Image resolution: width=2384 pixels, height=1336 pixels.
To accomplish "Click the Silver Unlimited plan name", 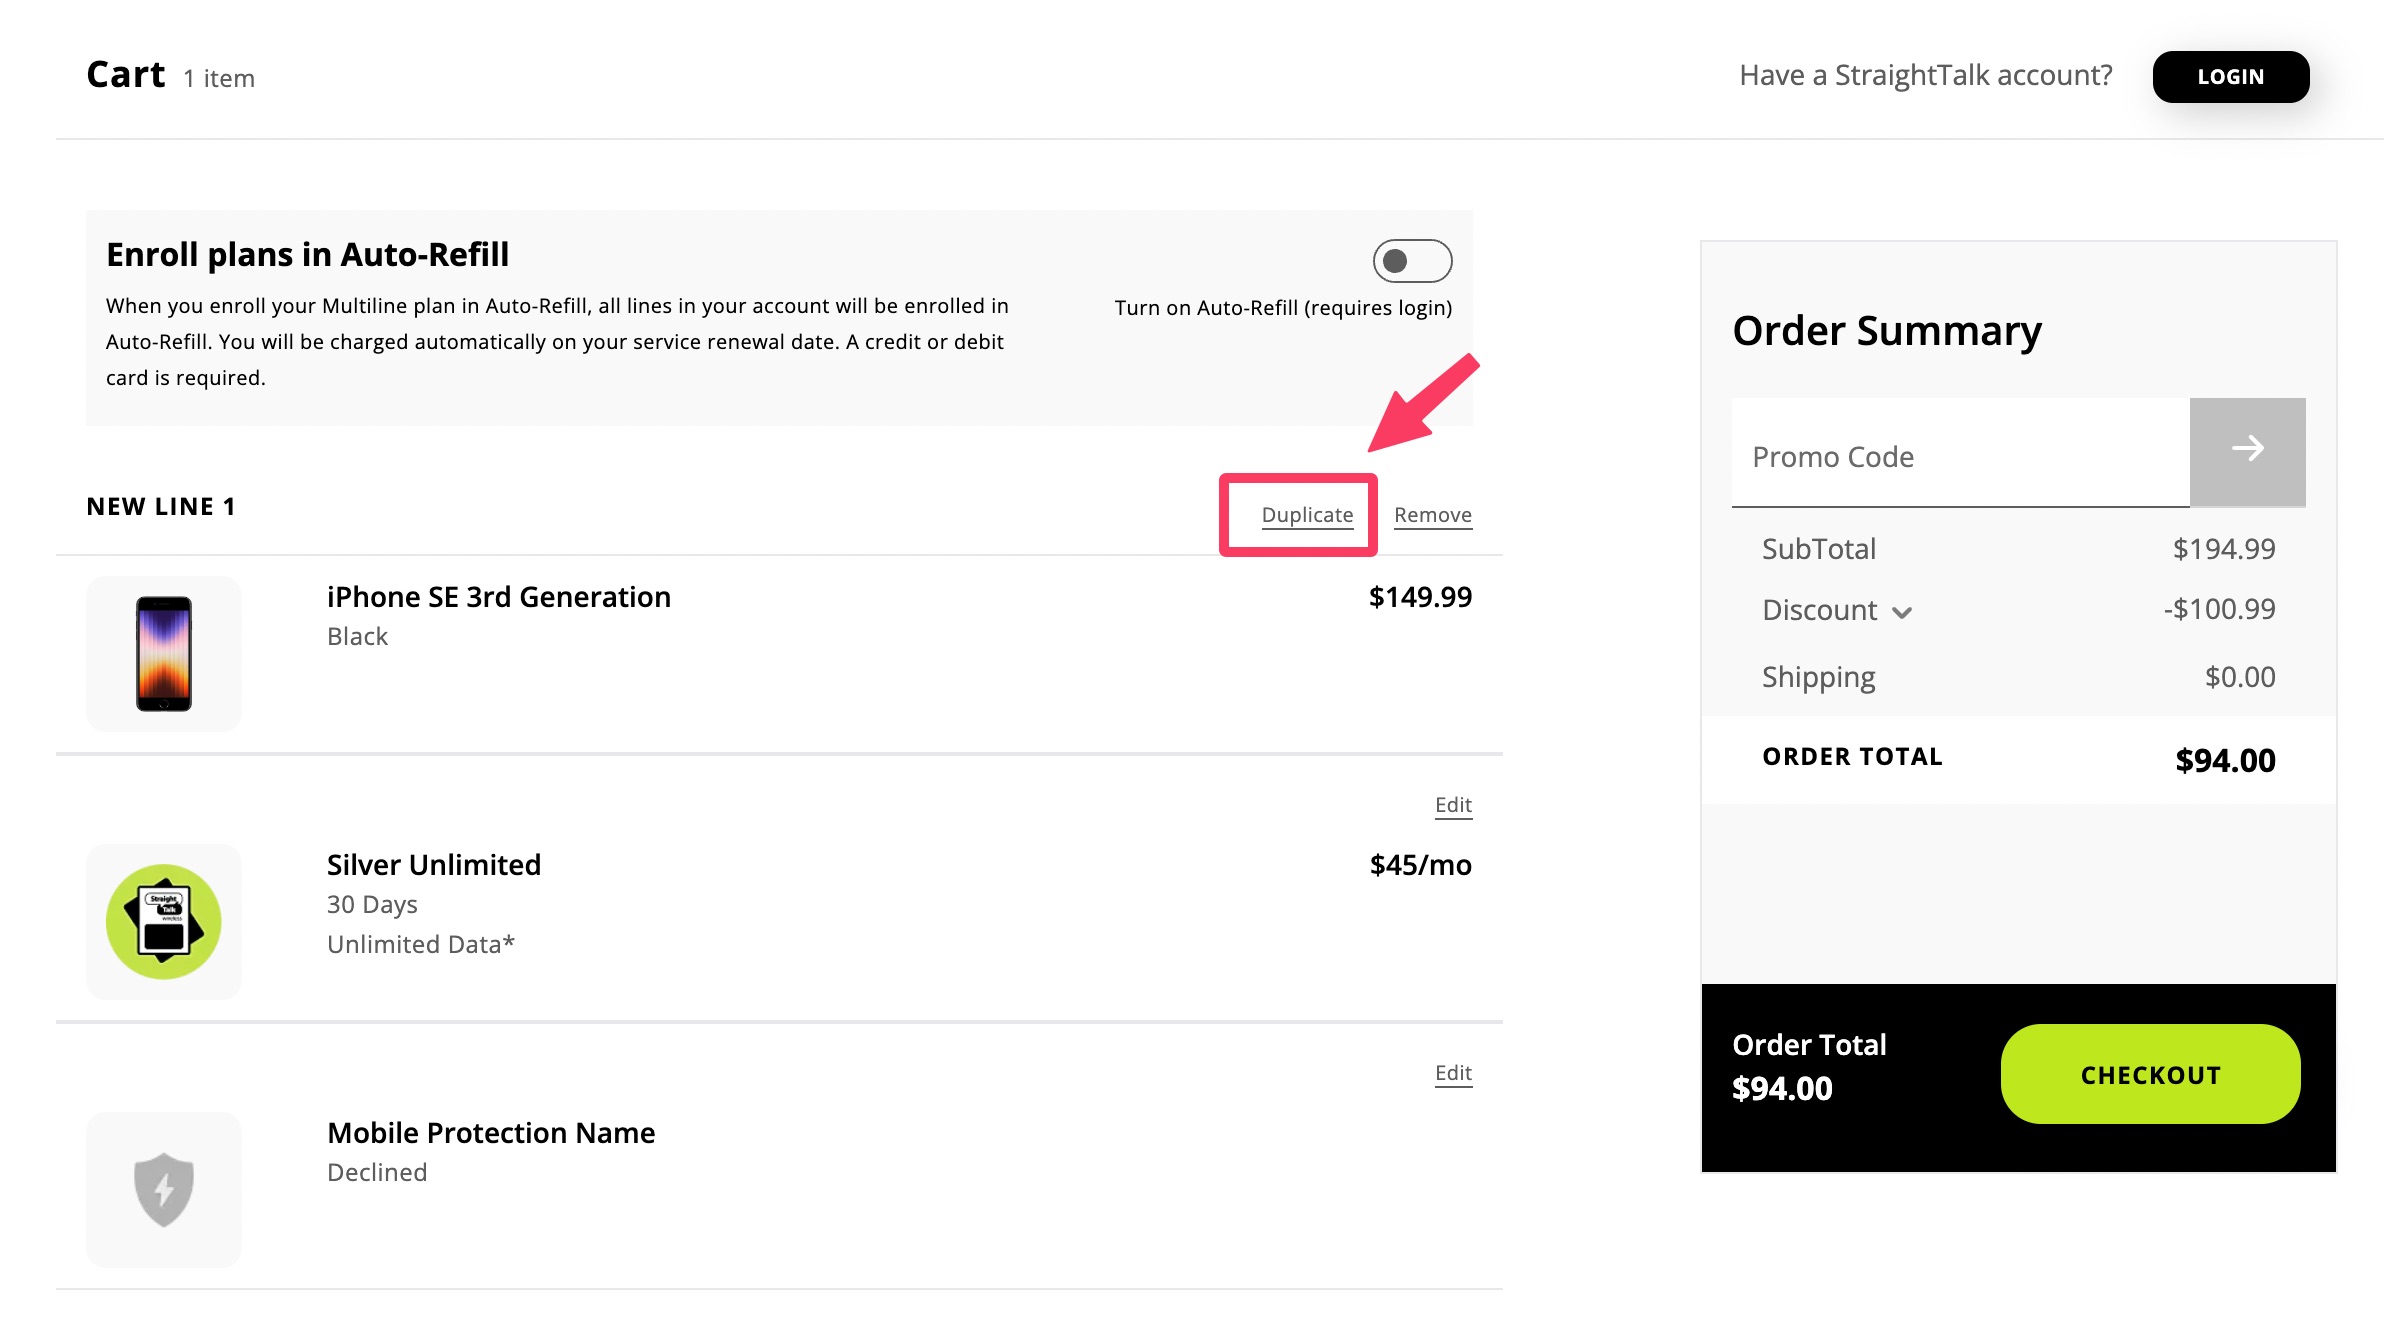I will tap(433, 865).
